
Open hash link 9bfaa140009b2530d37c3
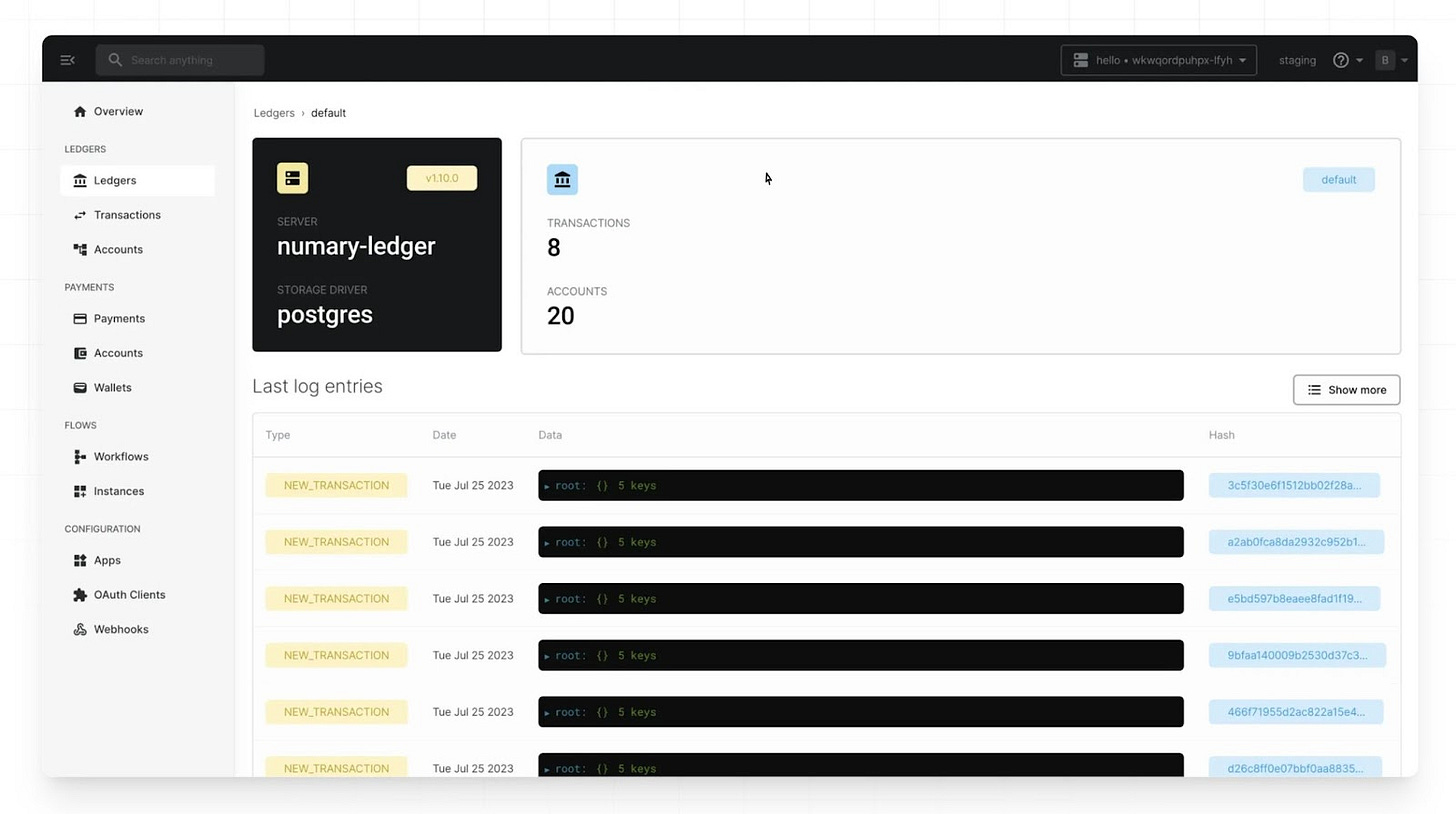click(1297, 656)
